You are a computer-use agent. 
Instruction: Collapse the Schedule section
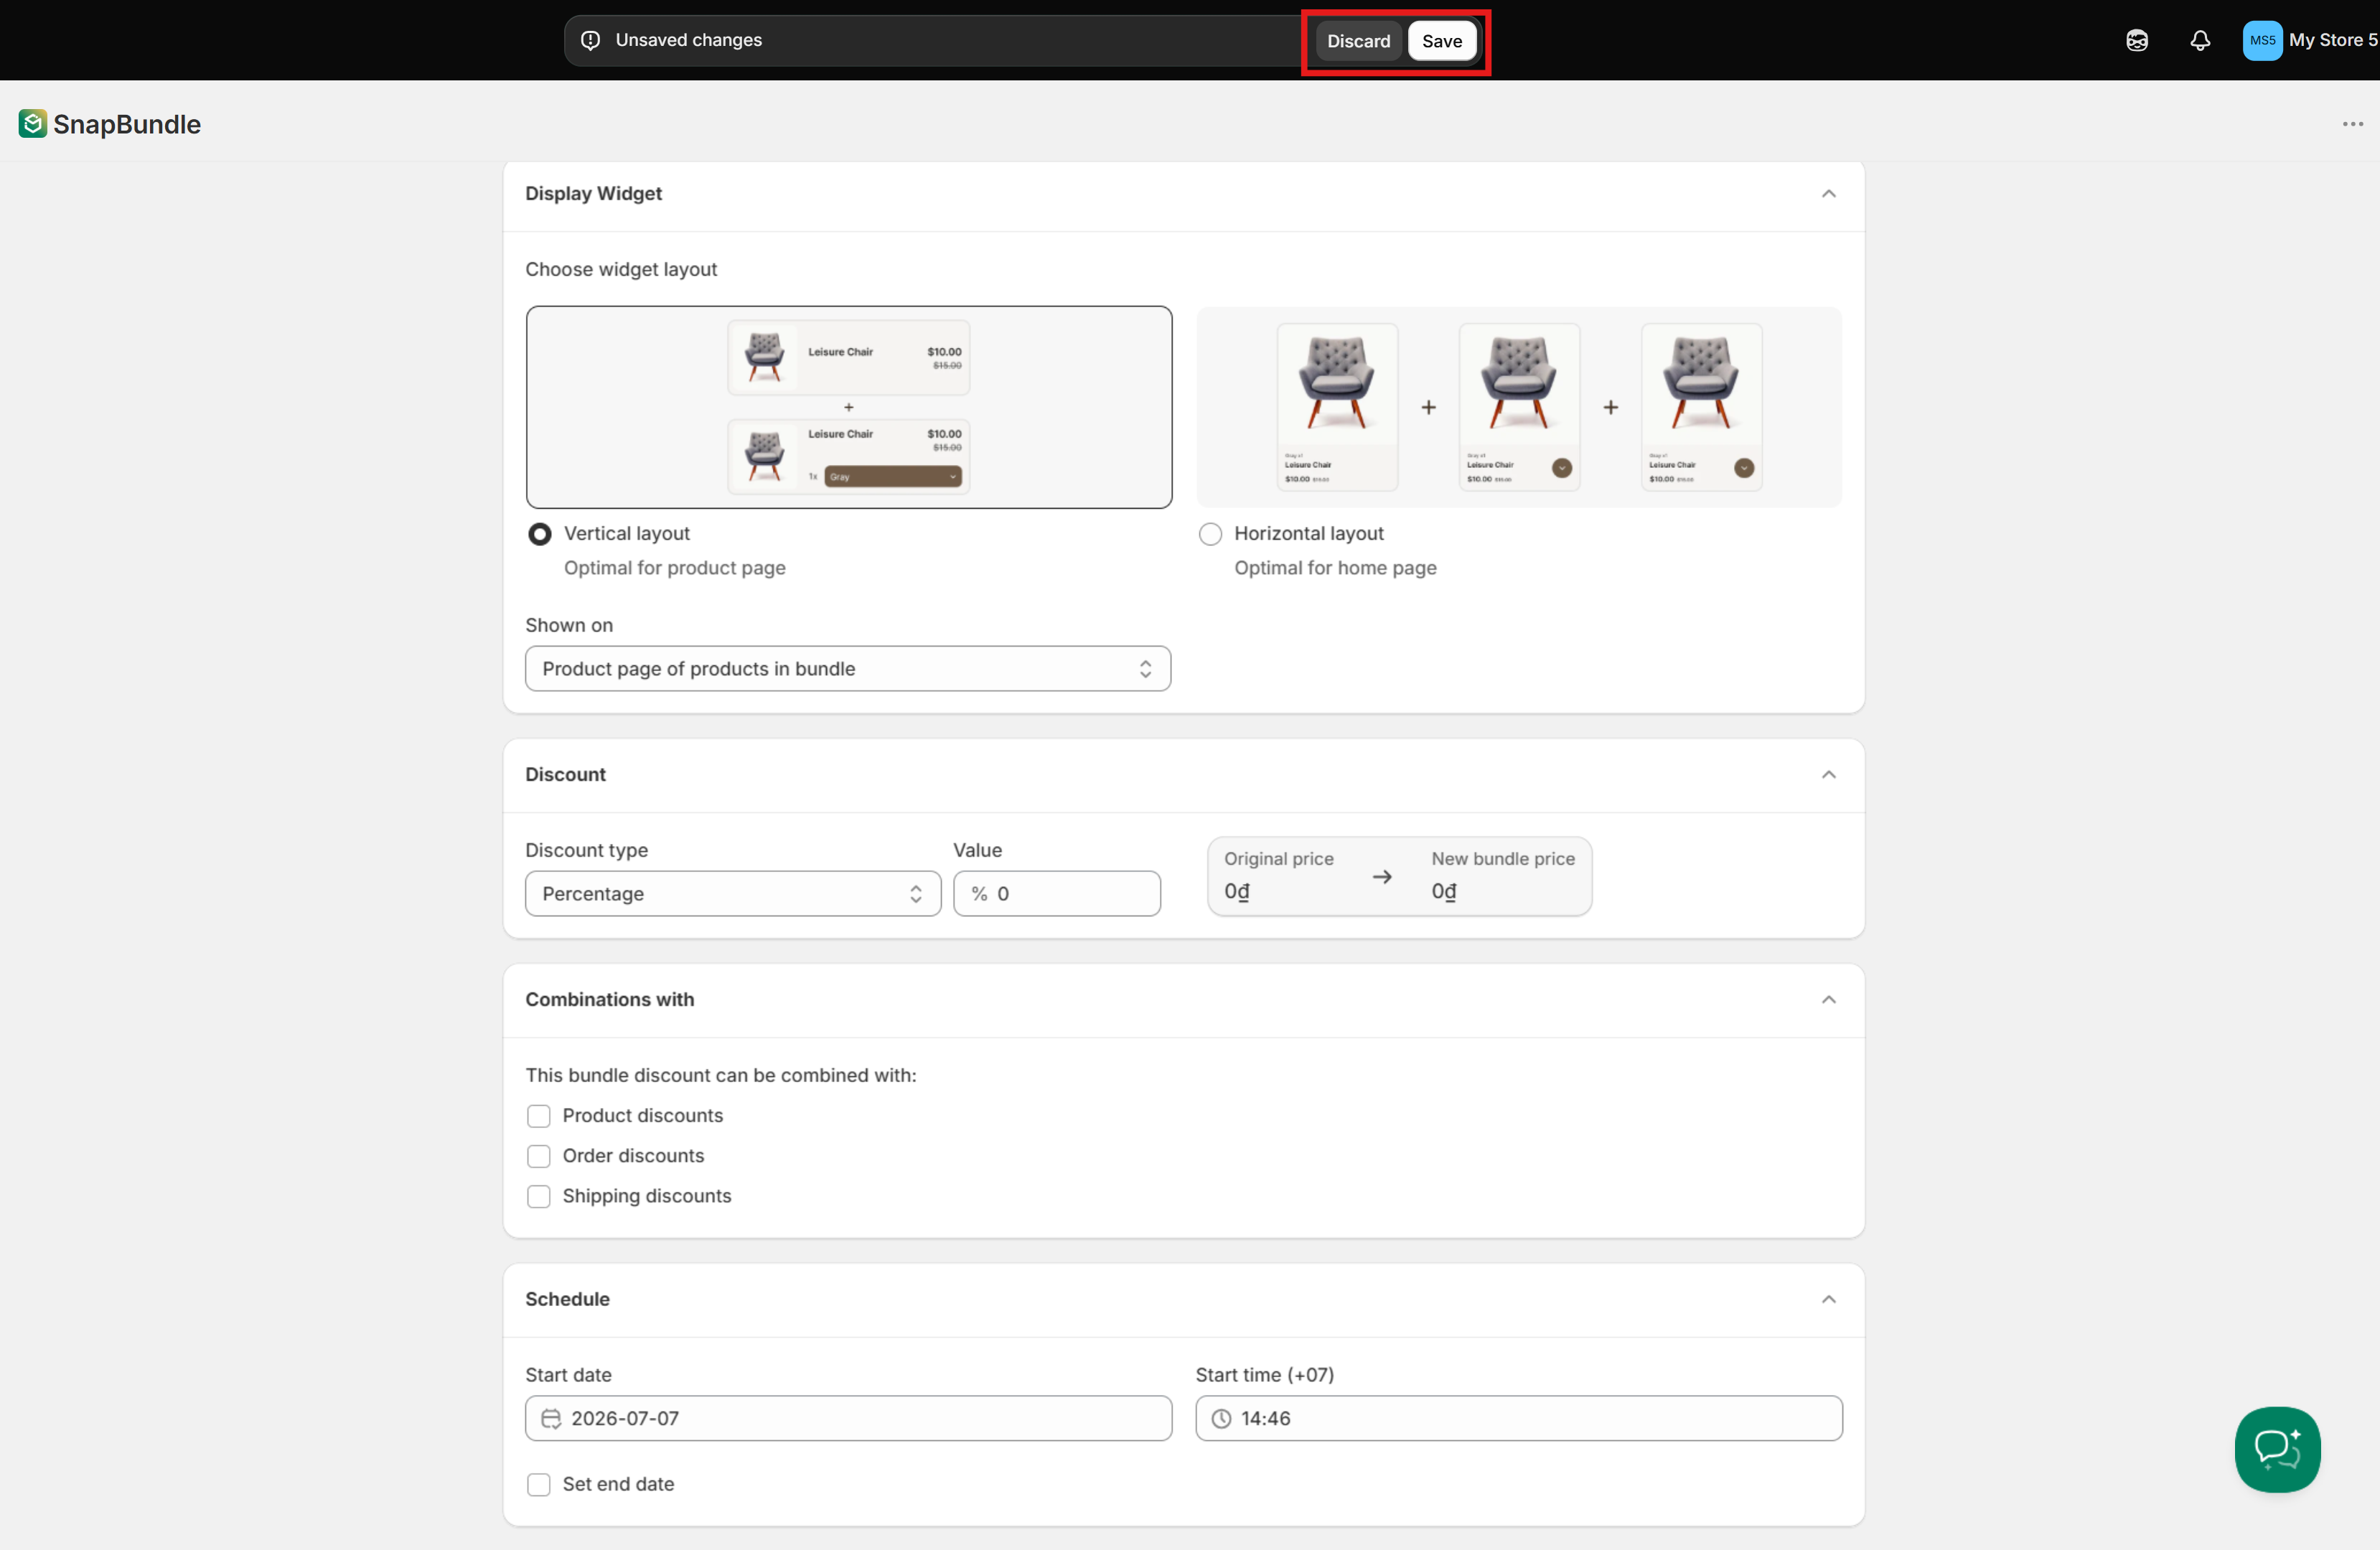click(x=1828, y=1299)
